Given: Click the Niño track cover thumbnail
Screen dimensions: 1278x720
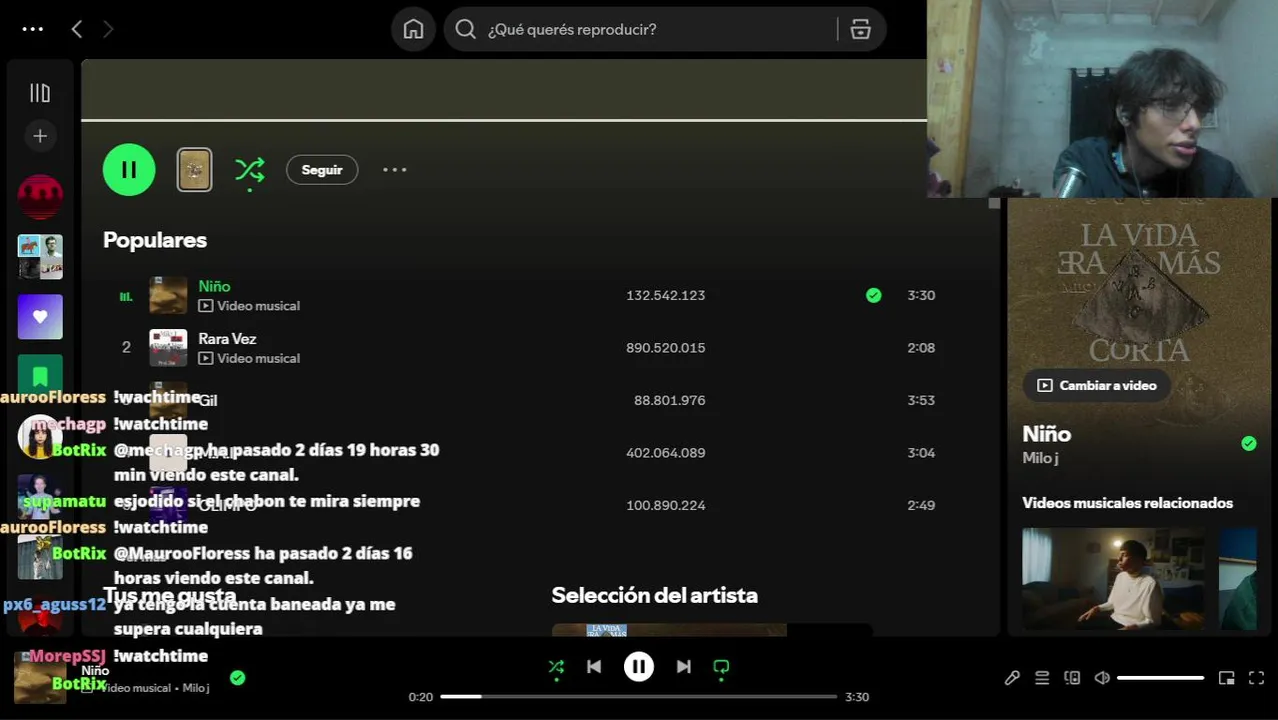Looking at the screenshot, I should [x=168, y=295].
